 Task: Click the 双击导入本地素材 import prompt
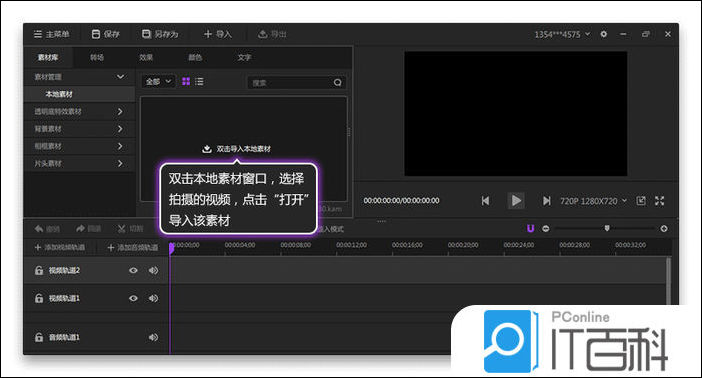236,149
